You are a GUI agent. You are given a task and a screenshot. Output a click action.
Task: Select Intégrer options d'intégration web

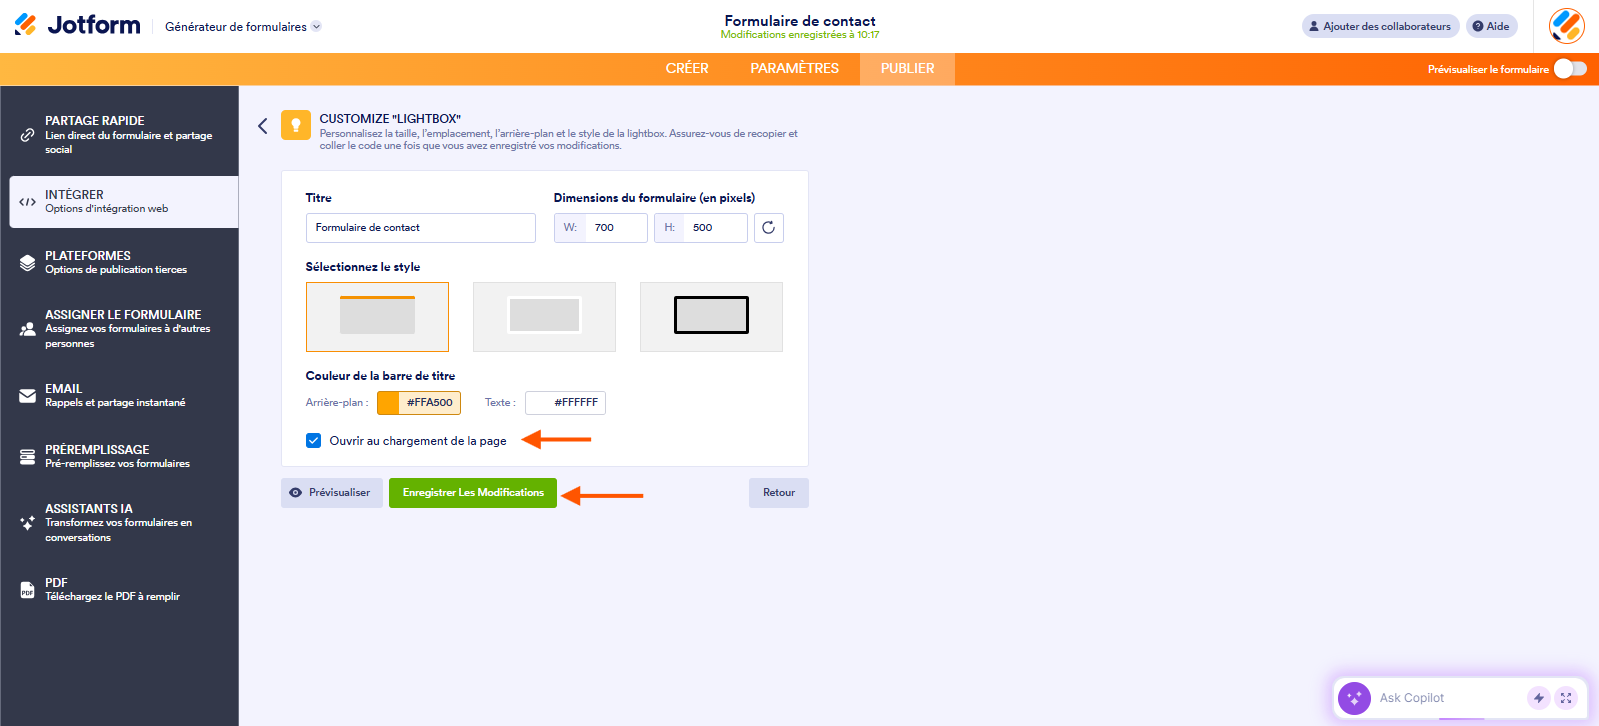(x=124, y=202)
